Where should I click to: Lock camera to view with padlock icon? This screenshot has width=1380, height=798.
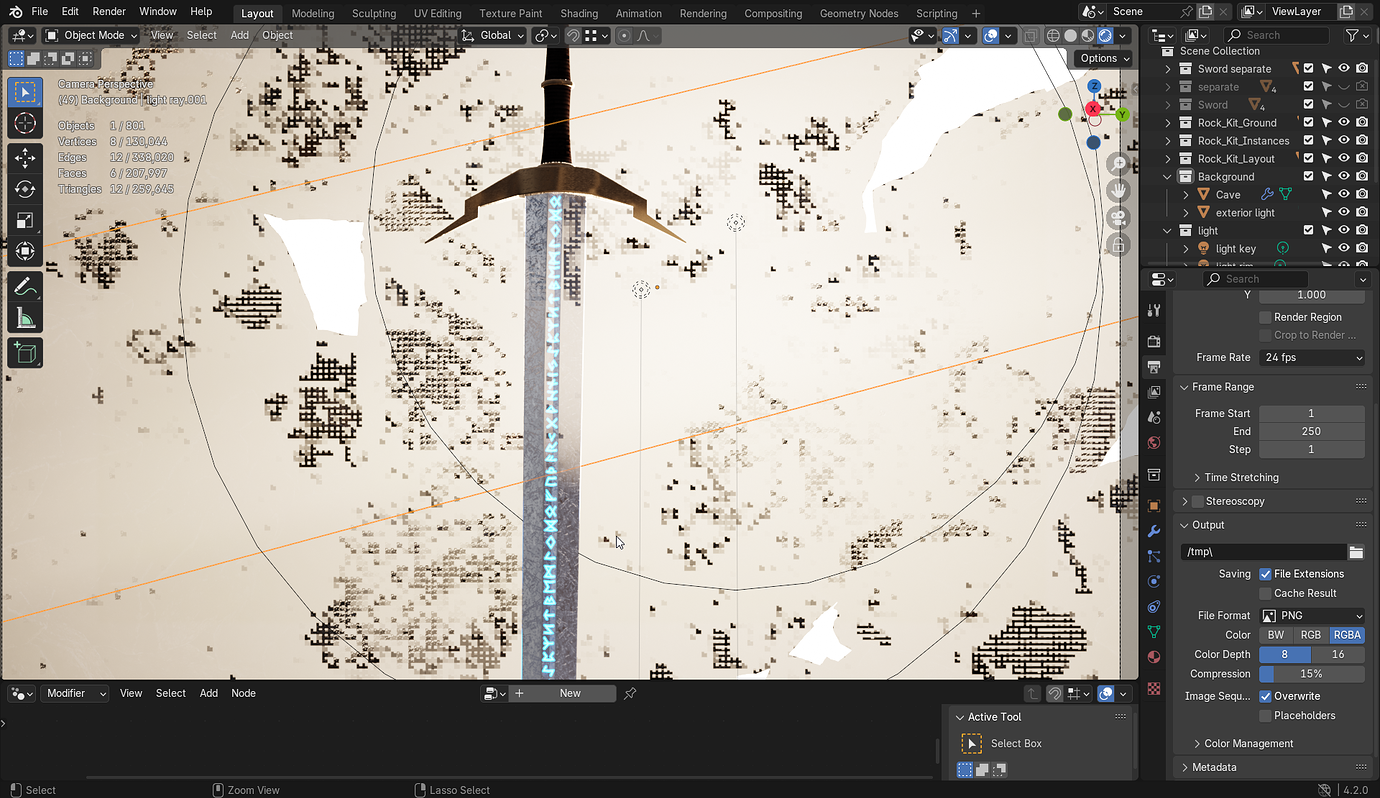[1119, 244]
